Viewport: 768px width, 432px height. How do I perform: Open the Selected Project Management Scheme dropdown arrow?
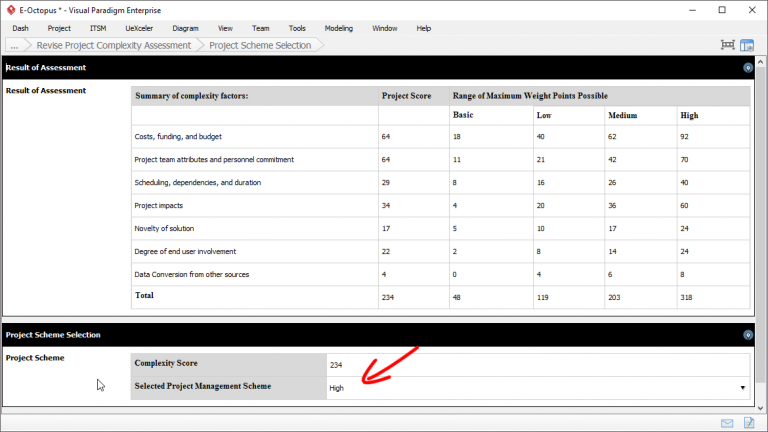pyautogui.click(x=742, y=387)
